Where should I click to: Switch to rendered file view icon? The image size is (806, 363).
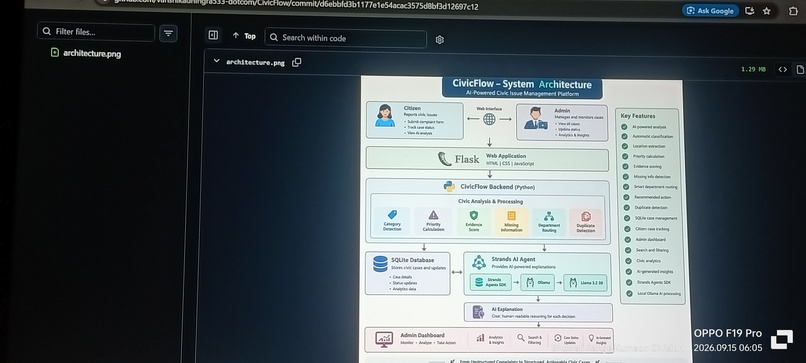800,69
